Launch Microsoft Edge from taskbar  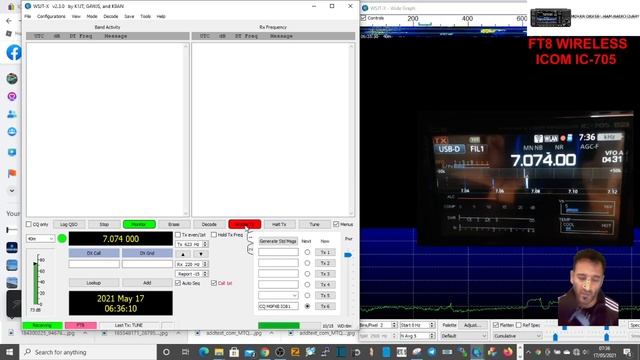click(204, 352)
